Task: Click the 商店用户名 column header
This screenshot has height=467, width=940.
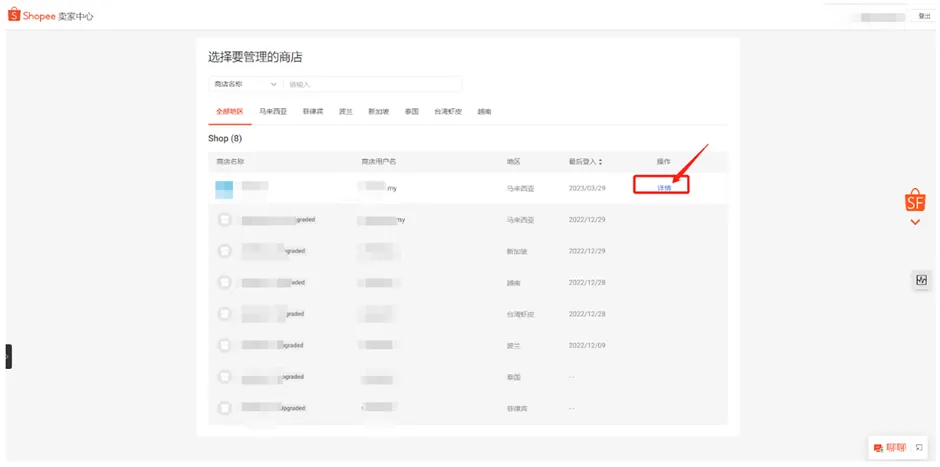Action: pos(378,162)
